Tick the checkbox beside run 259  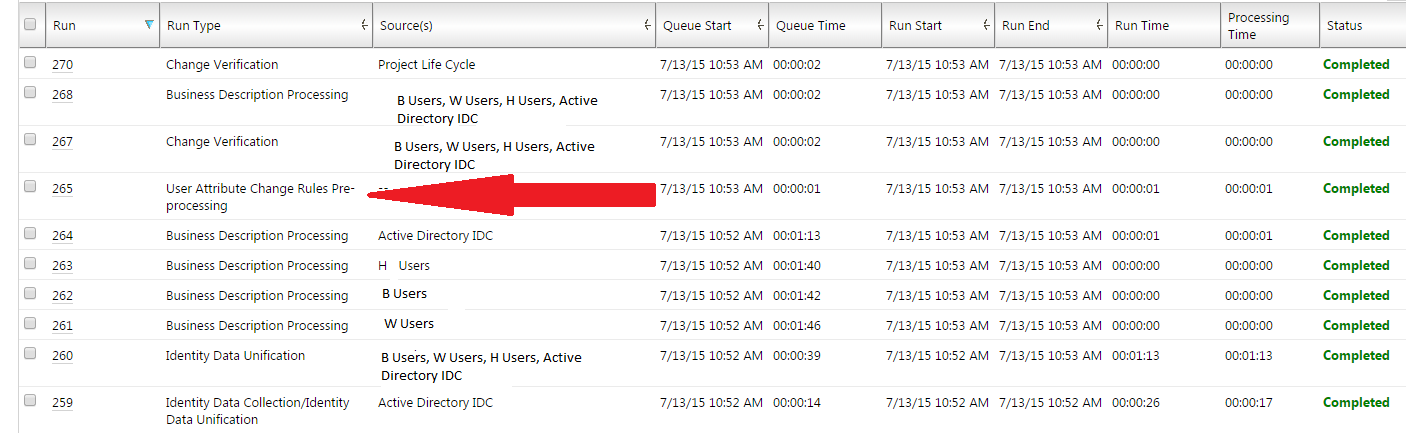[30, 400]
